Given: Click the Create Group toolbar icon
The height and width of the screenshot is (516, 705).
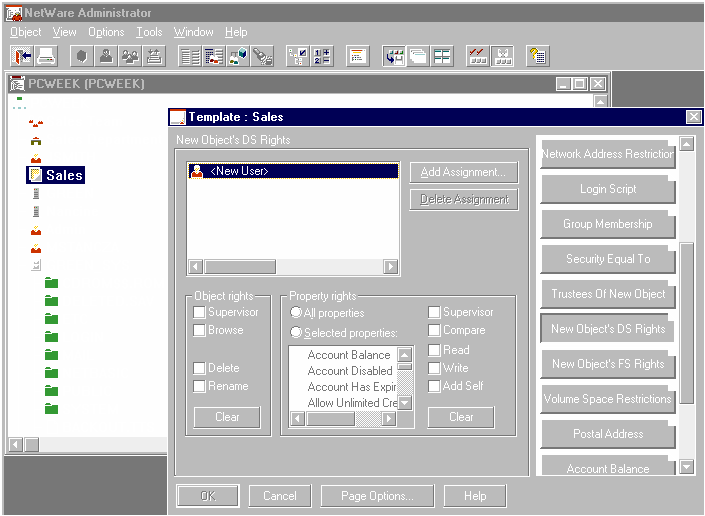Looking at the screenshot, I should click(130, 56).
